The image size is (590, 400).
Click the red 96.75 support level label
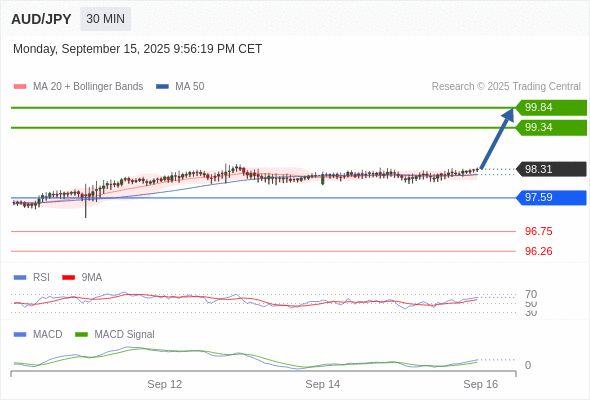[538, 231]
